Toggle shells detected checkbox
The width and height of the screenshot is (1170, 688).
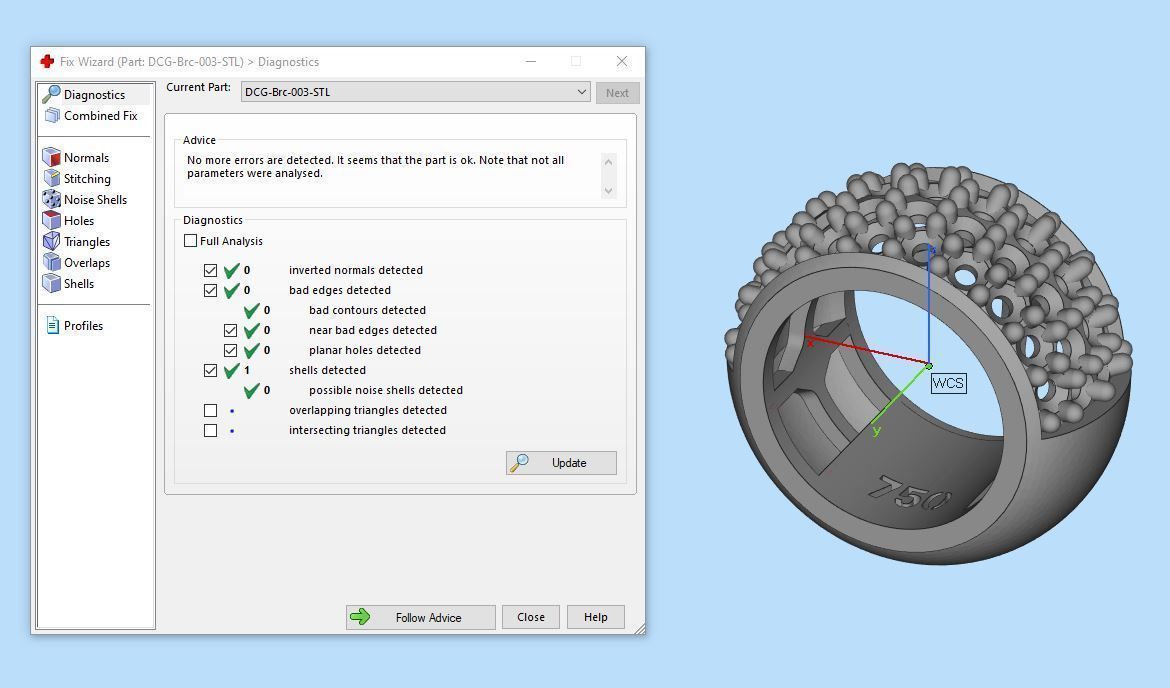[210, 370]
